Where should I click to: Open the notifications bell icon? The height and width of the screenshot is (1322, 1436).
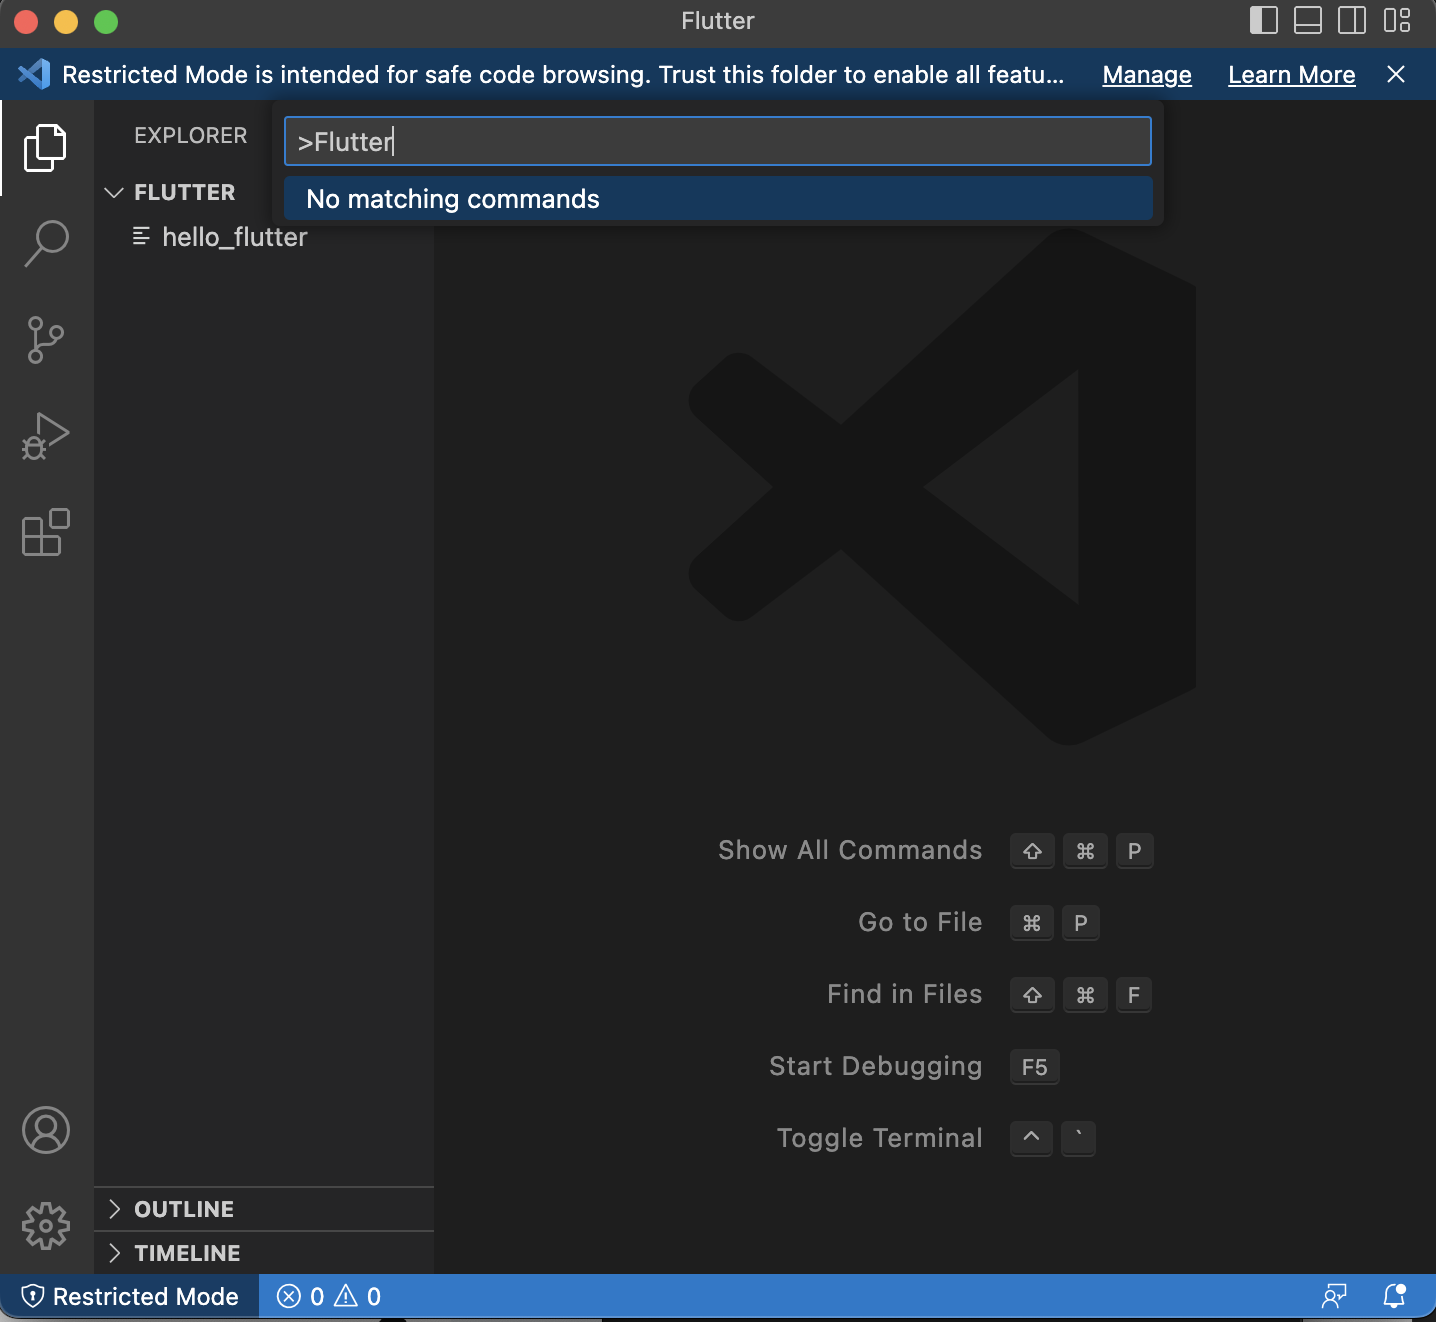click(1394, 1297)
